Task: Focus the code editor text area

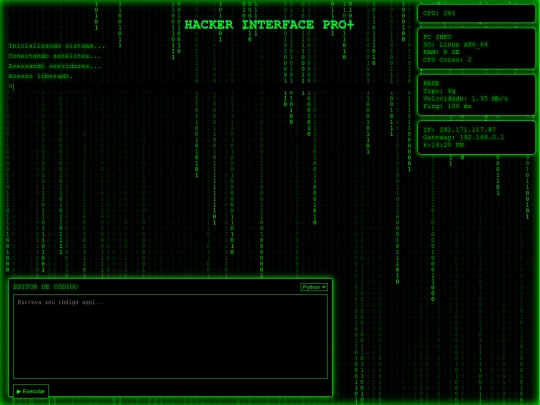Action: click(170, 336)
